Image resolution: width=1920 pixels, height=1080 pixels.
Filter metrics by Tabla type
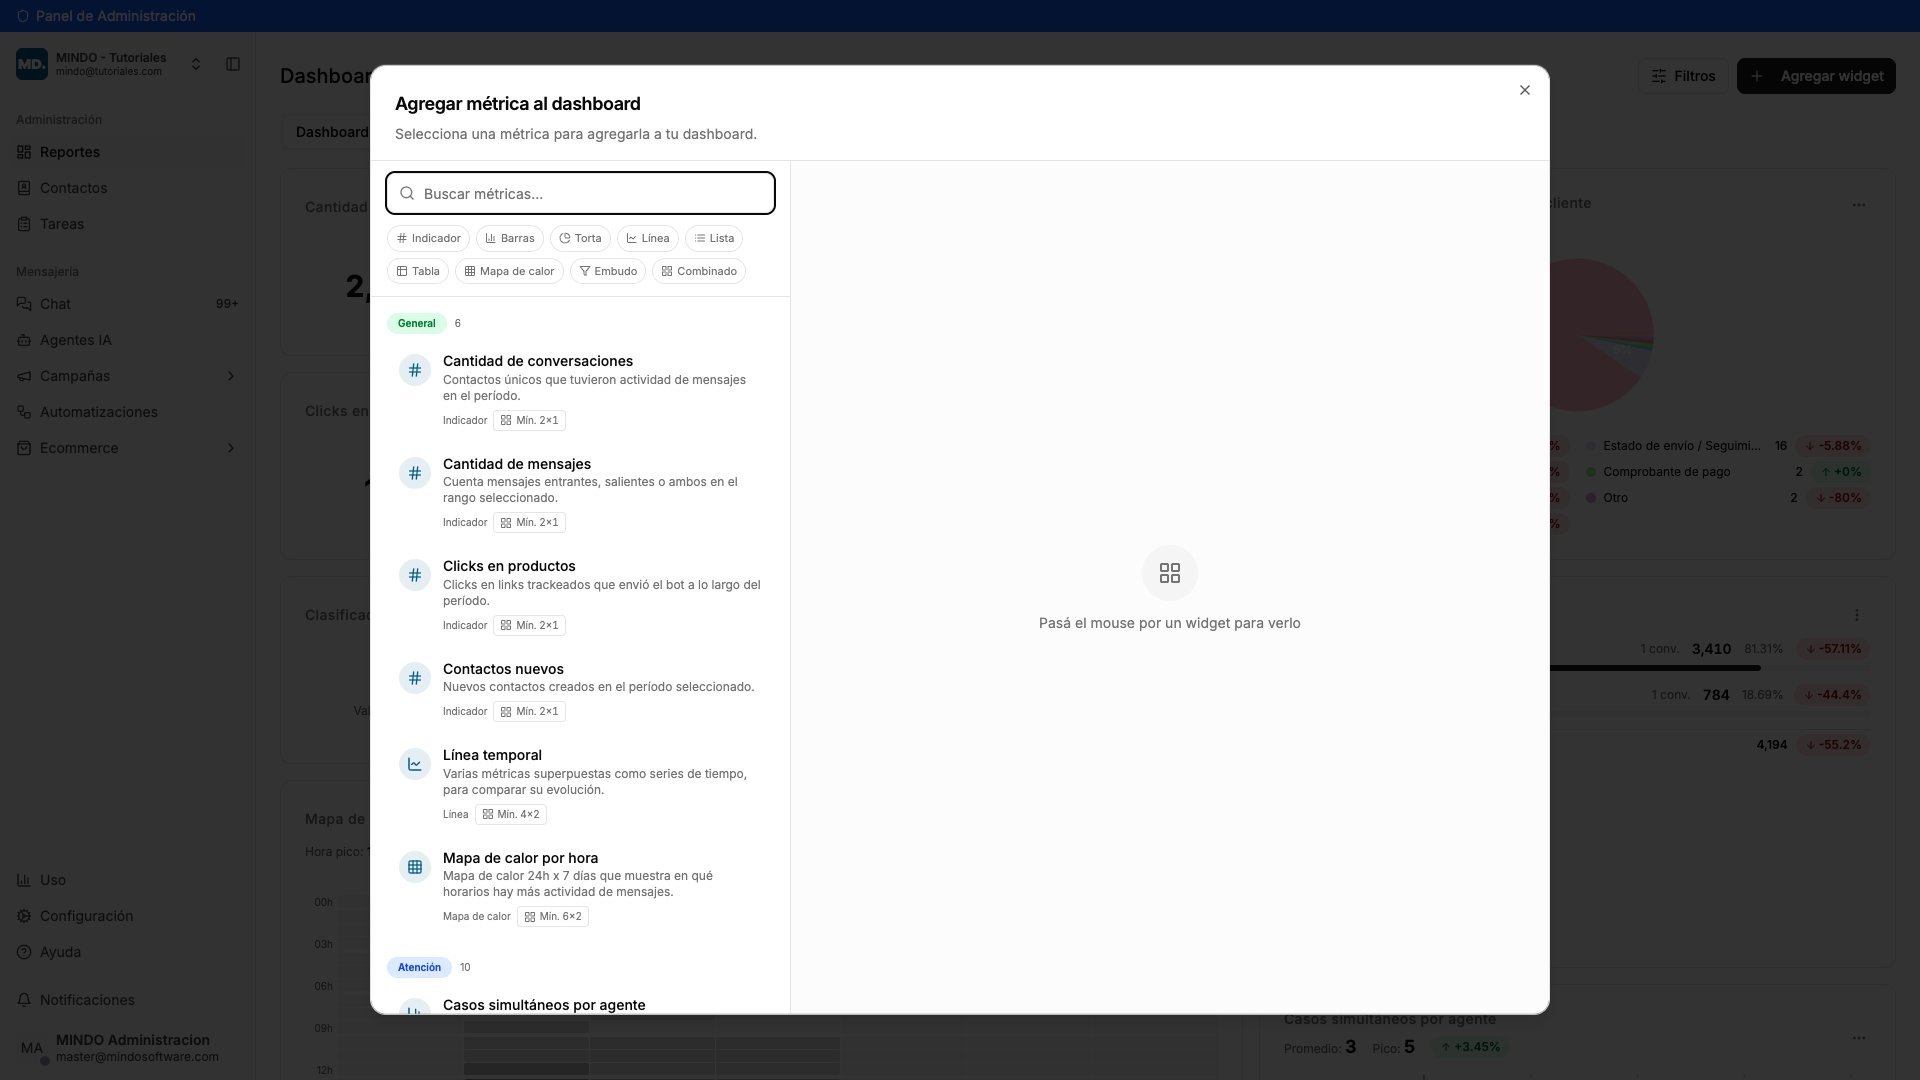(418, 271)
